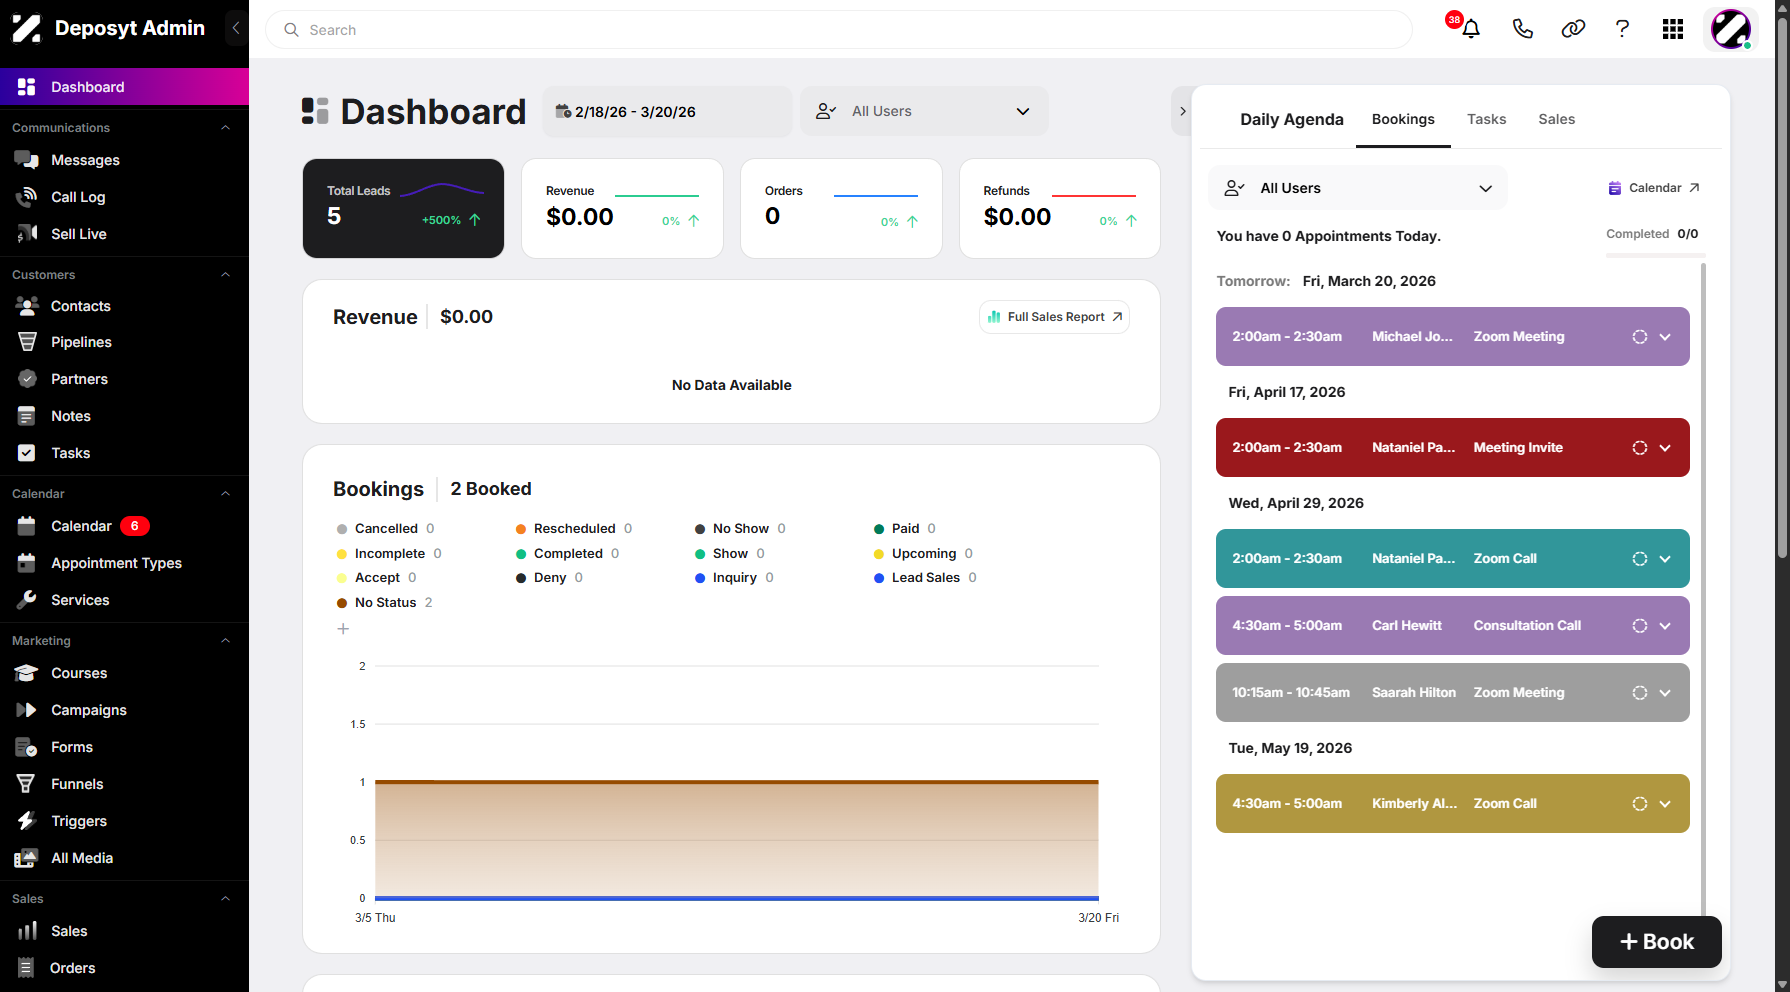Switch to the Bookings tab

[x=1403, y=119]
